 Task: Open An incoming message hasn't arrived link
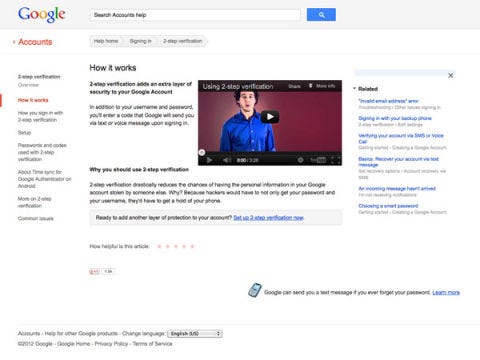(x=397, y=189)
